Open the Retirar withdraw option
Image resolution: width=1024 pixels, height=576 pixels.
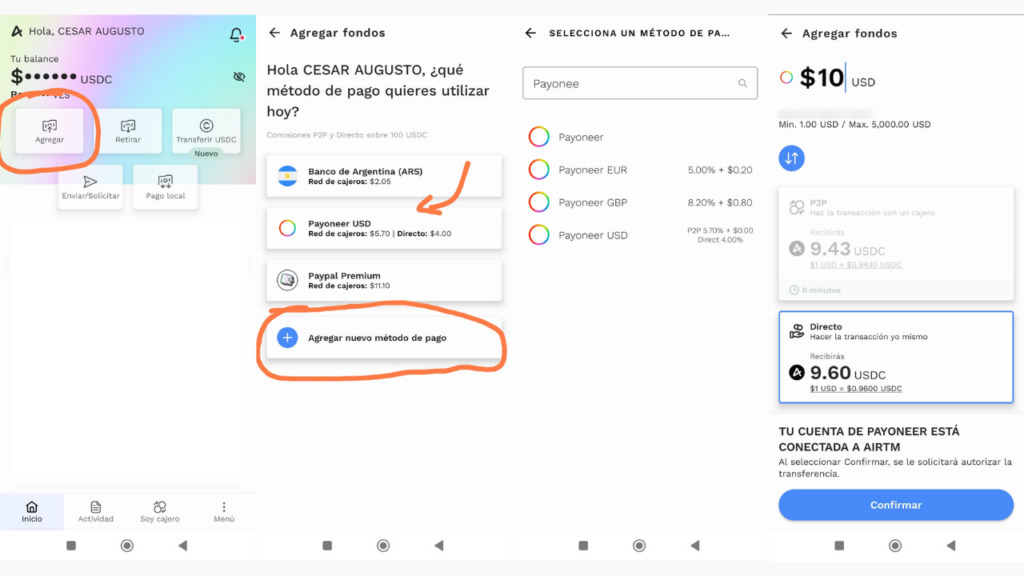click(128, 127)
